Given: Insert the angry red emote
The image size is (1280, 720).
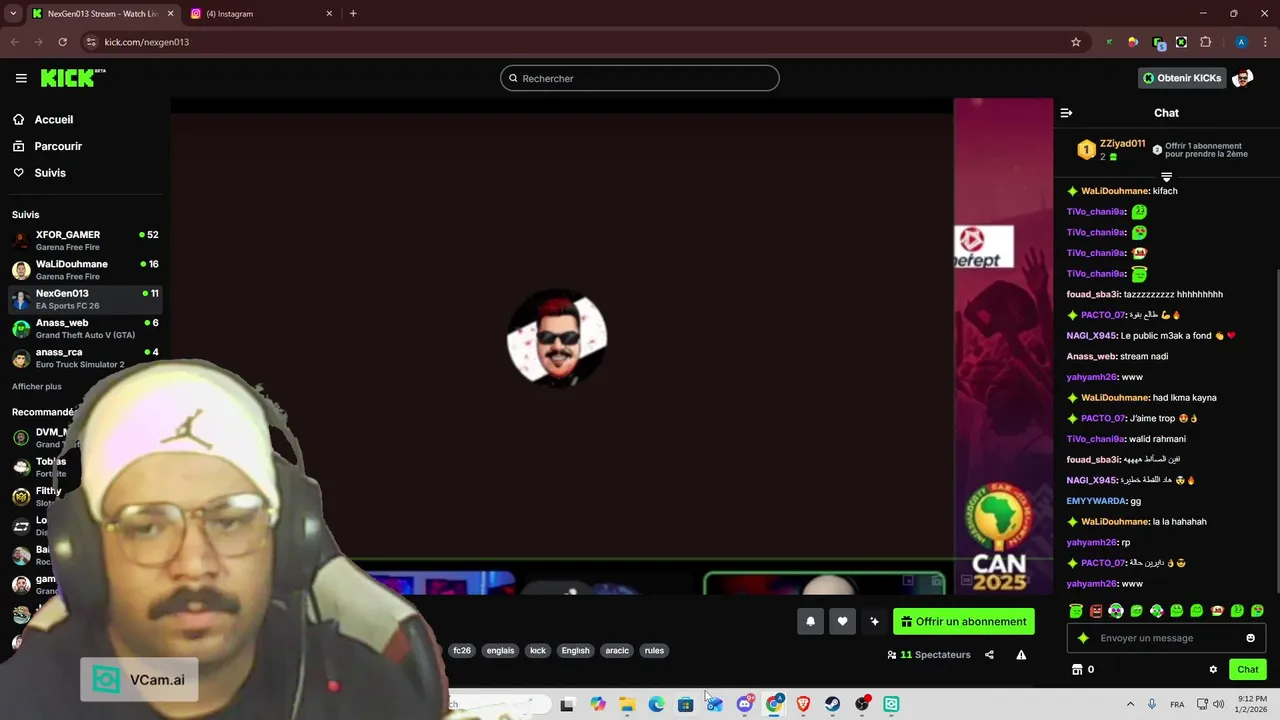Looking at the screenshot, I should click(1096, 611).
